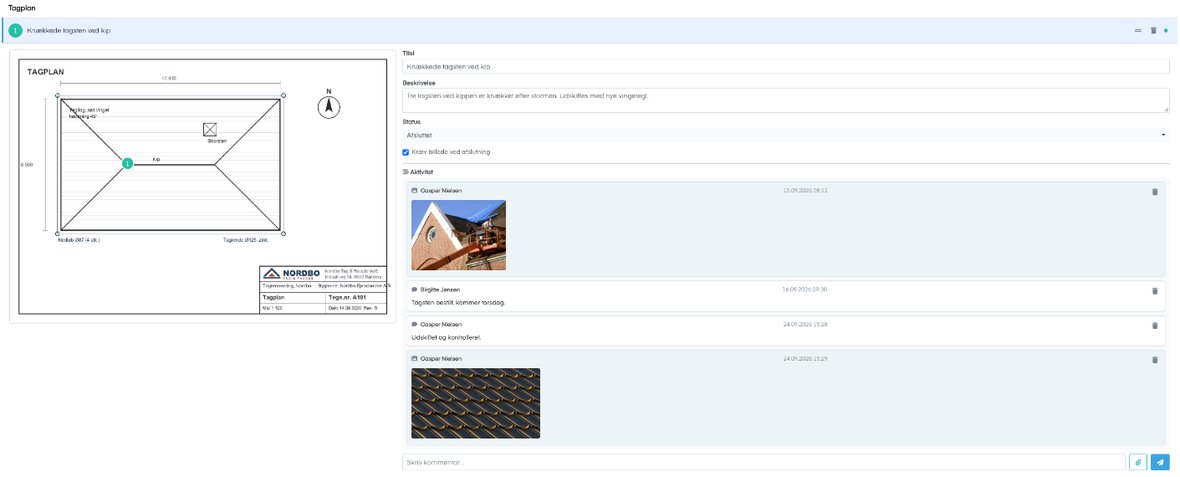The height and width of the screenshot is (477, 1180).
Task: Delete the Knækkede tagsten task via header trash
Action: [x=1153, y=31]
